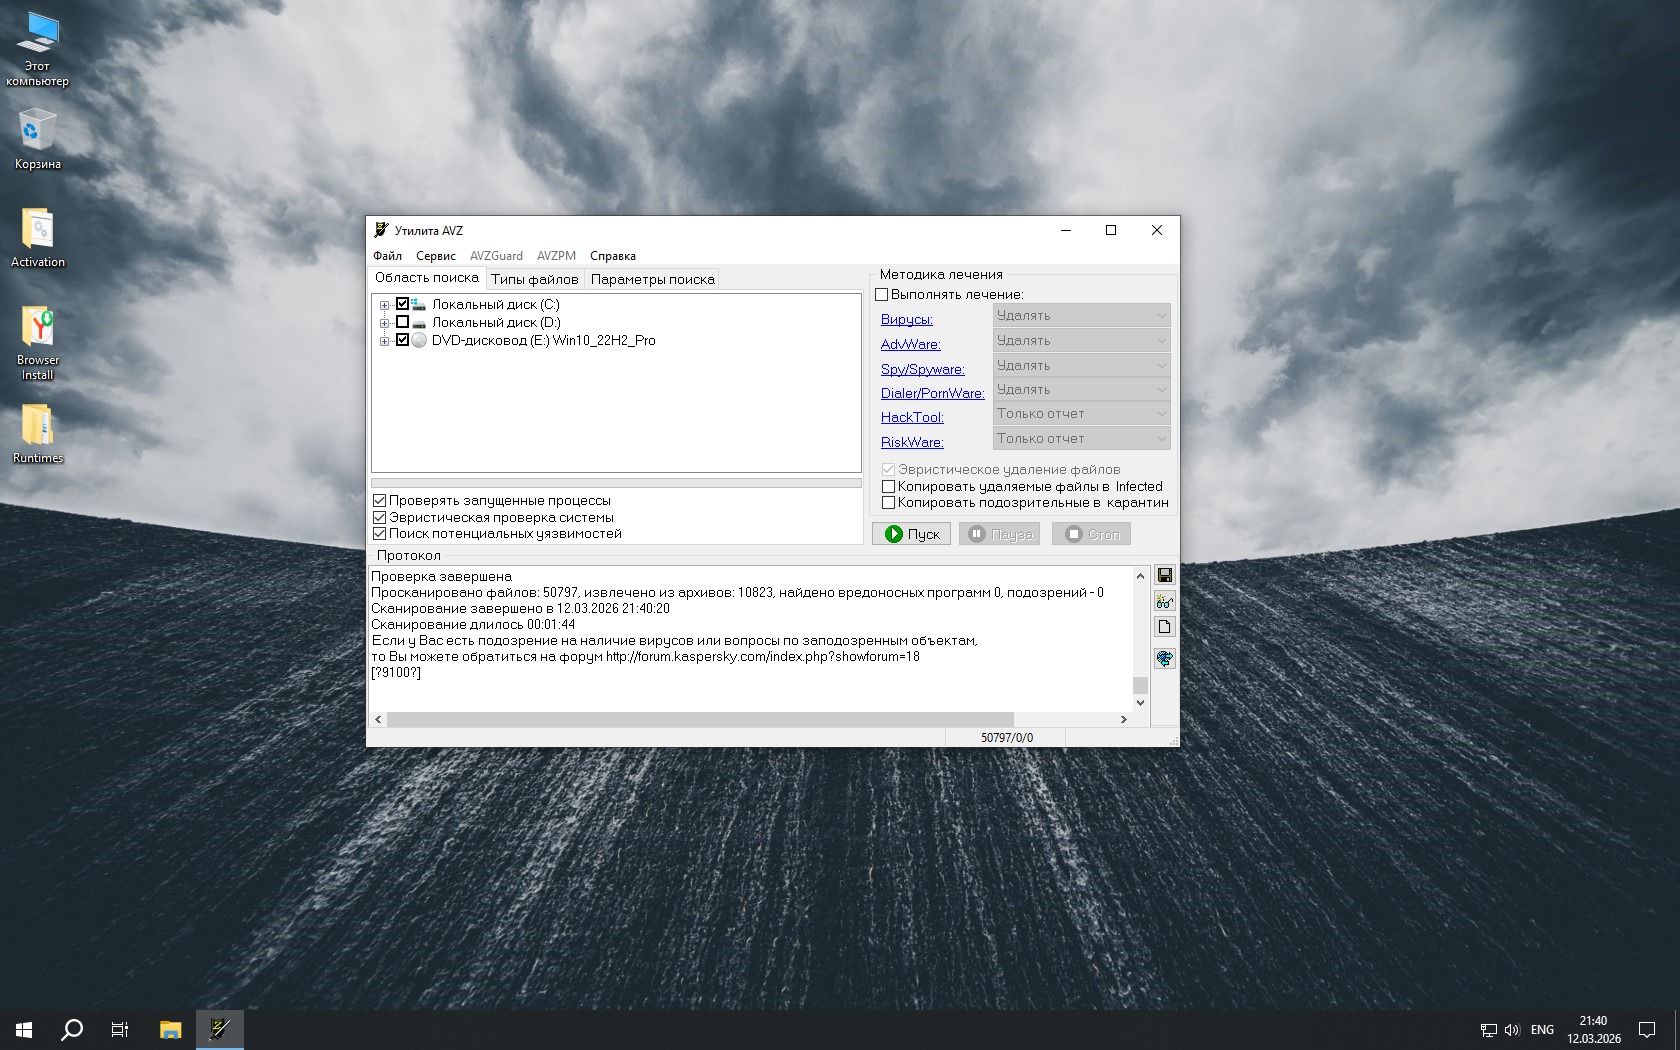
Task: Open the Сервис menu
Action: tap(435, 256)
